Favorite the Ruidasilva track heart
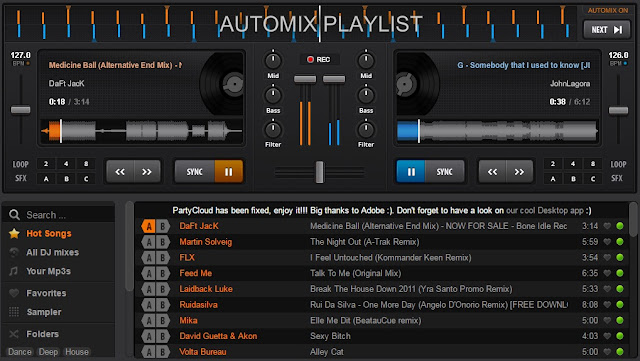 607,305
